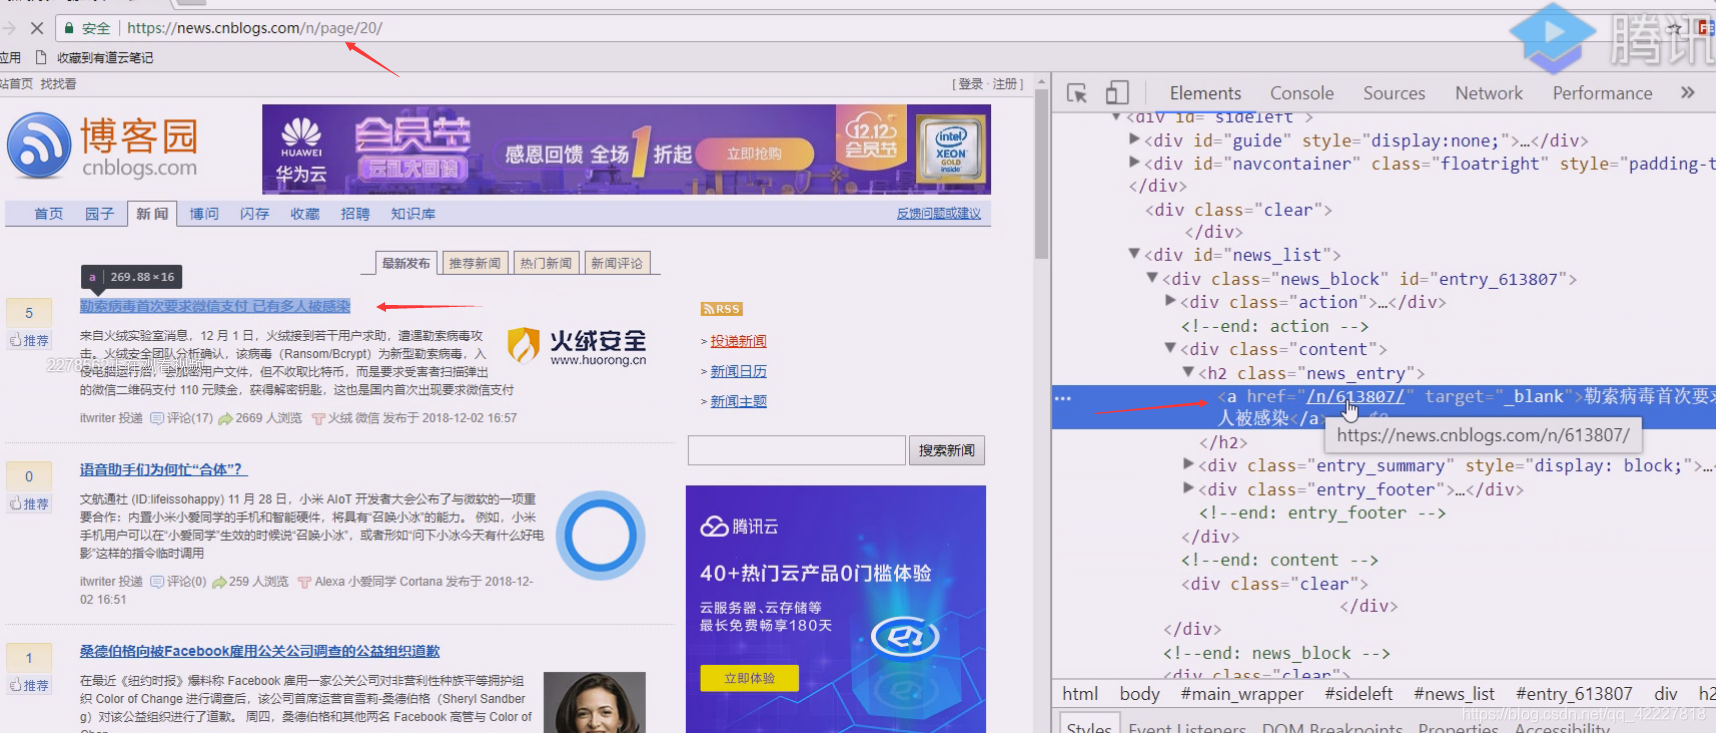Click the page vertical scrollbar thumb

click(1041, 175)
